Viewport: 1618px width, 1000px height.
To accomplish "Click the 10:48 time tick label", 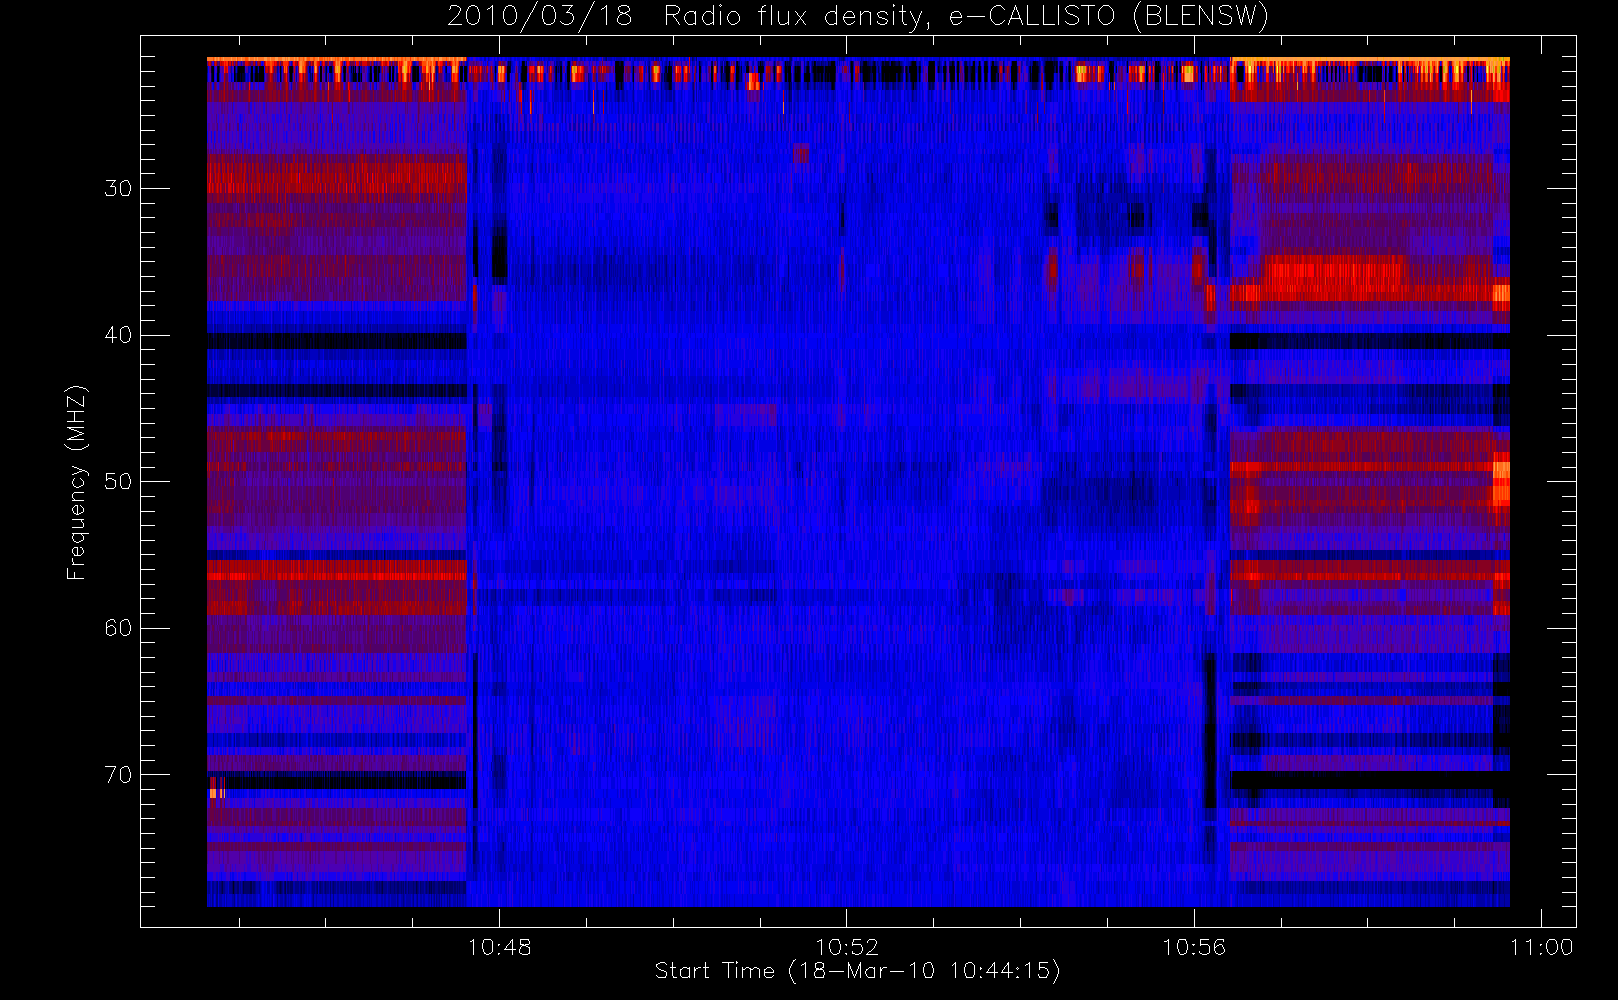I will point(500,947).
